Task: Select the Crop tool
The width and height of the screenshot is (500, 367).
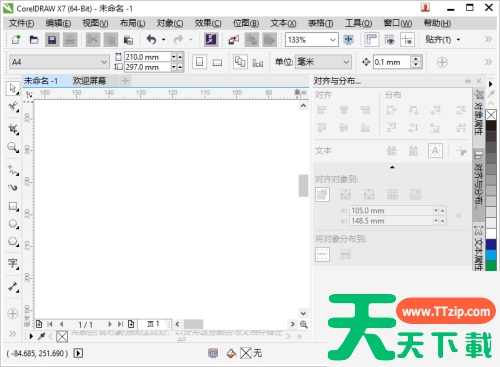Action: point(13,129)
